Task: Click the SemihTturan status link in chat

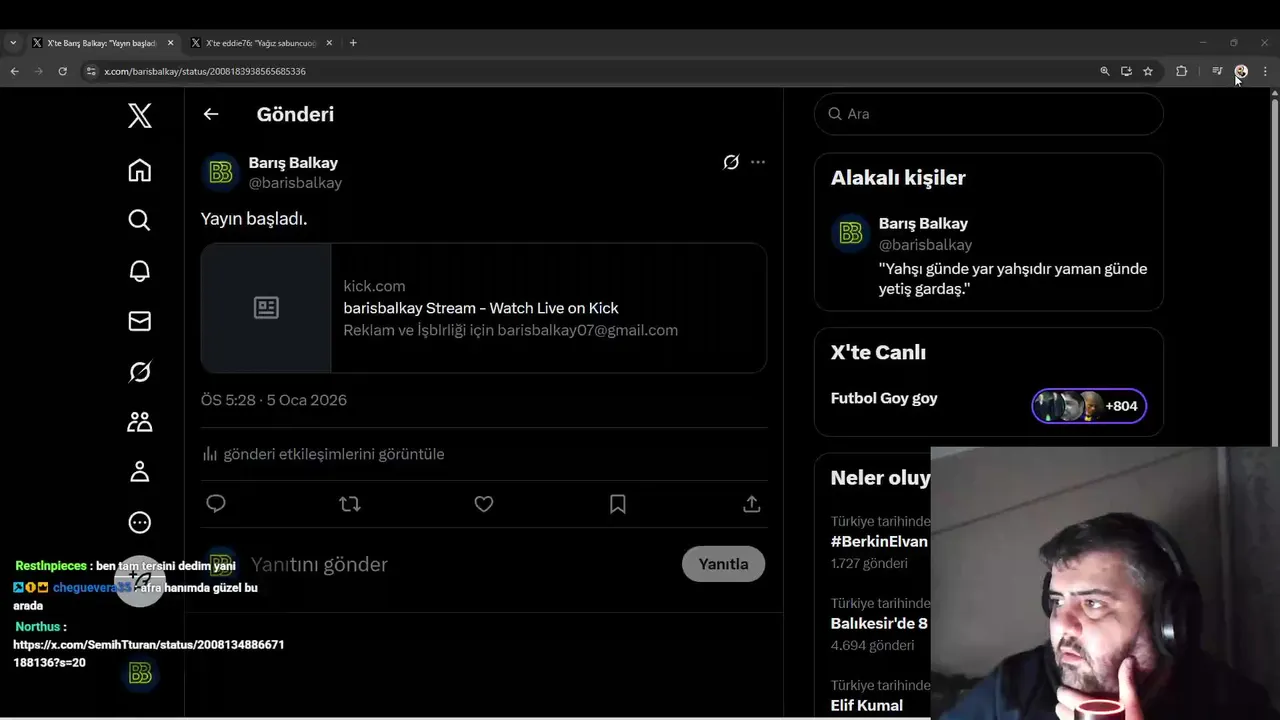Action: click(149, 654)
